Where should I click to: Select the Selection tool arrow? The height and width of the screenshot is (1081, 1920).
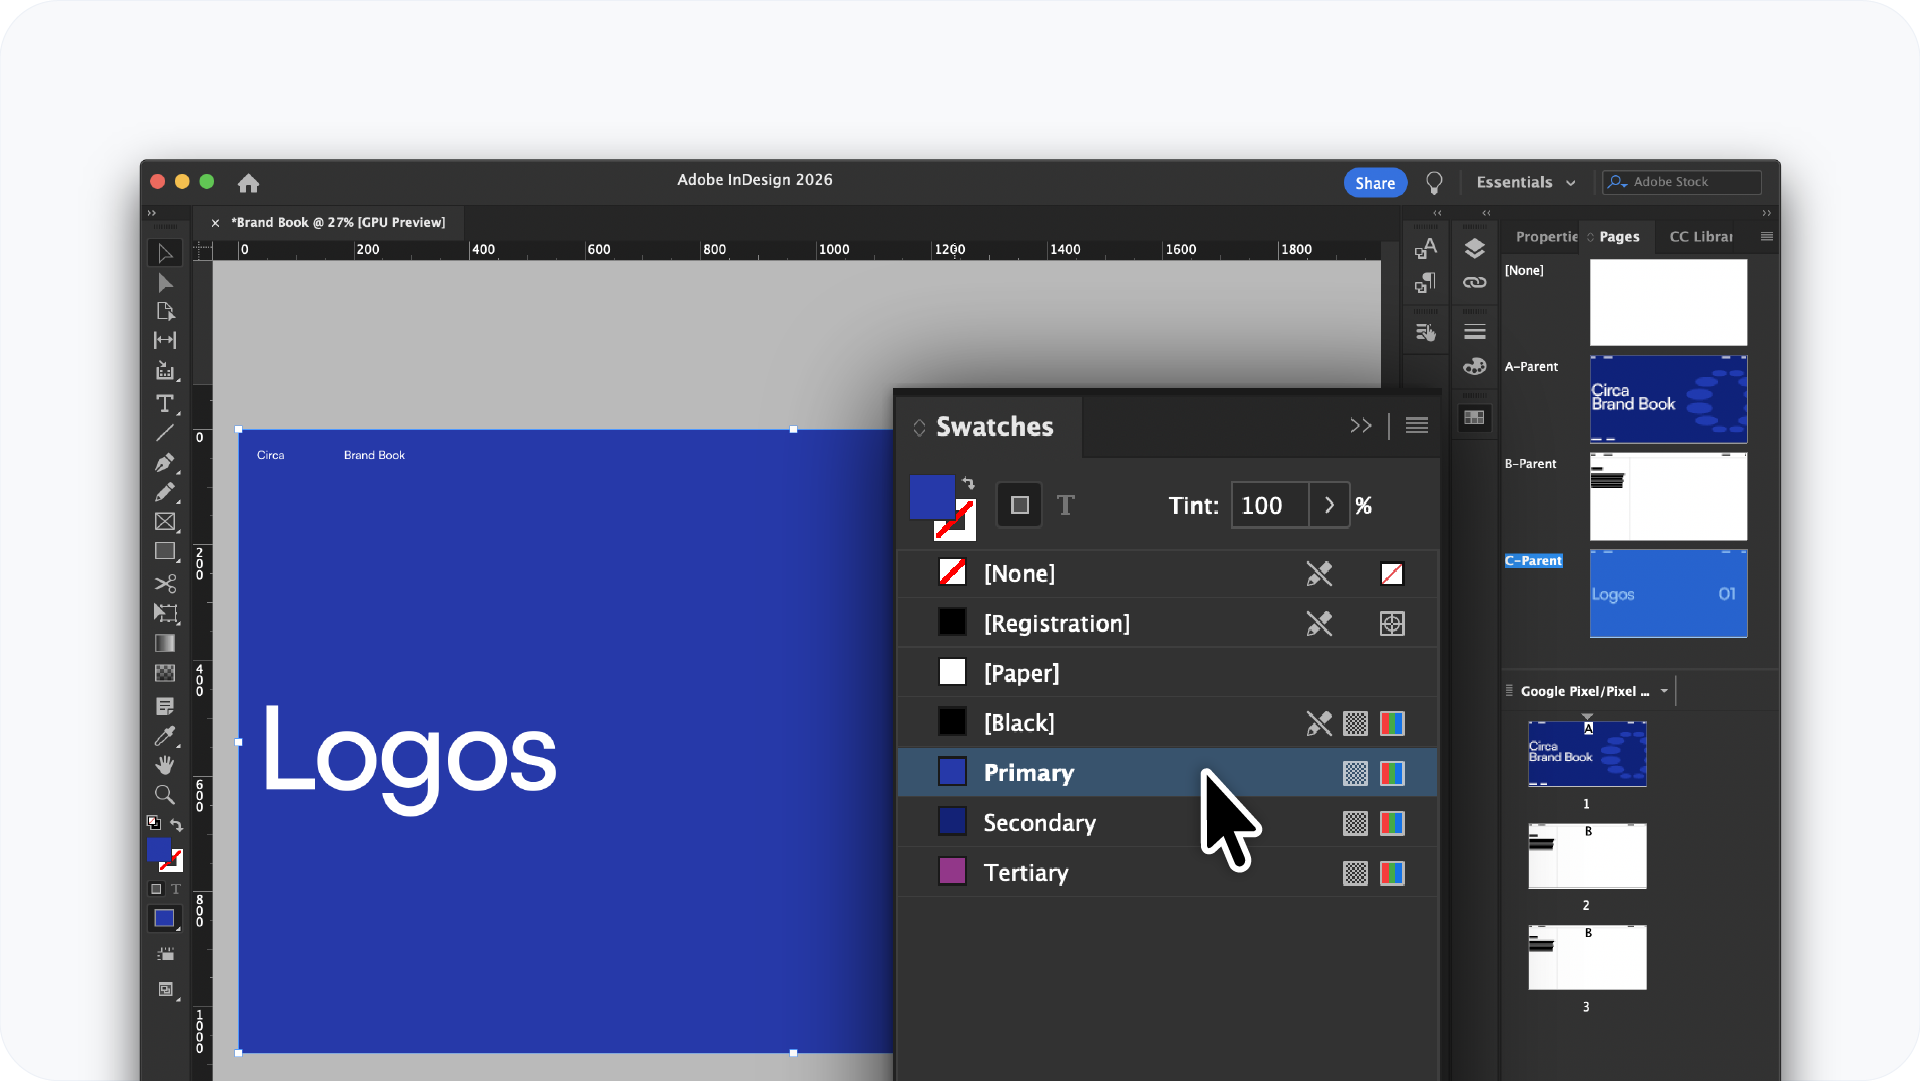[x=165, y=253]
